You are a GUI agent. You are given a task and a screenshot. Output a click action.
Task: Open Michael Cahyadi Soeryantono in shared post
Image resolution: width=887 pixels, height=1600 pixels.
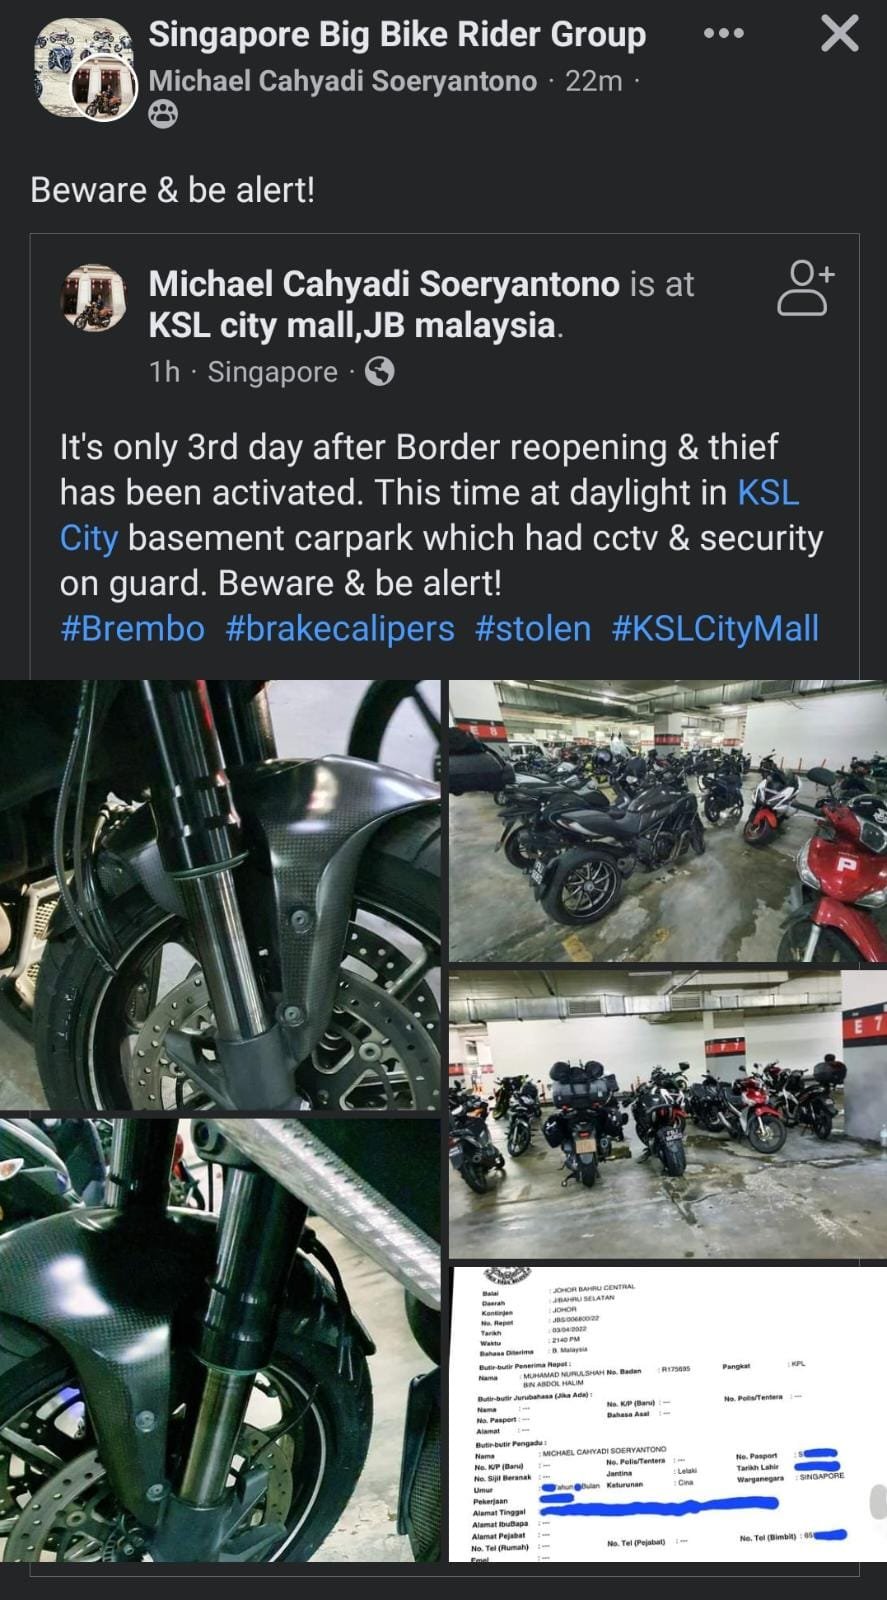pos(384,284)
